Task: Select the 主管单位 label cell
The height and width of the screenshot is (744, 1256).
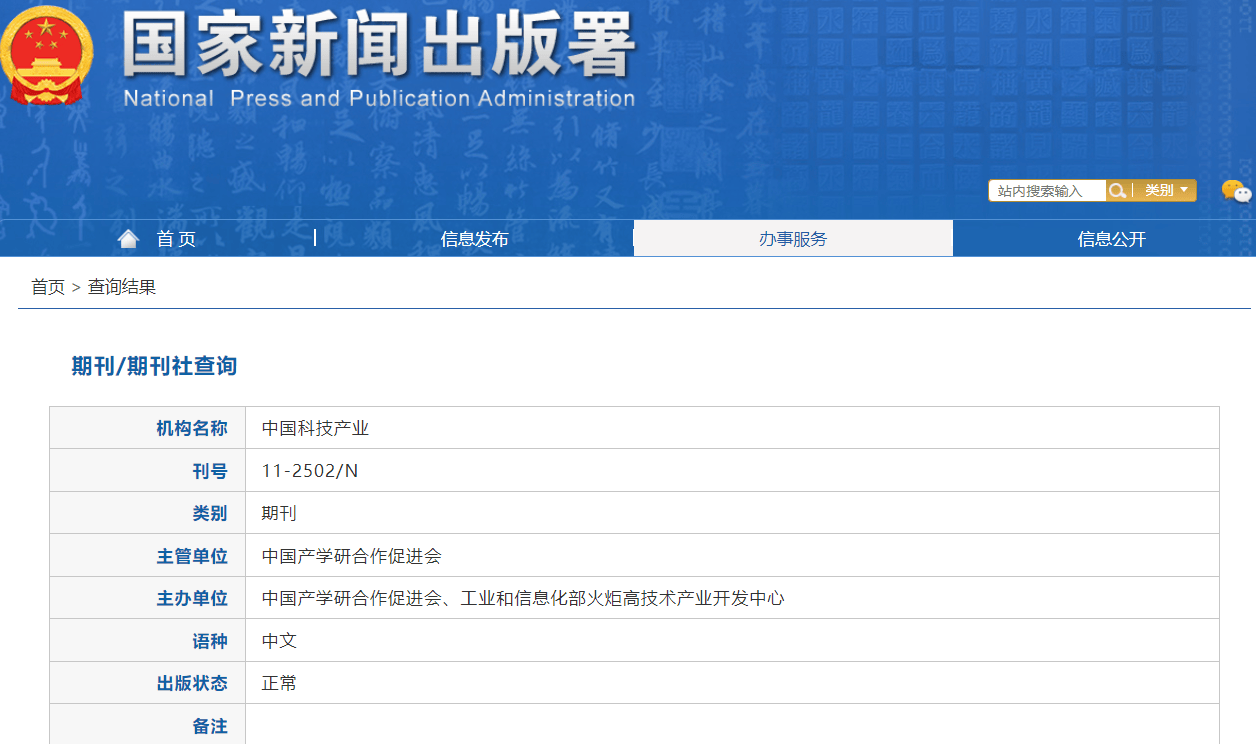Action: [x=148, y=555]
